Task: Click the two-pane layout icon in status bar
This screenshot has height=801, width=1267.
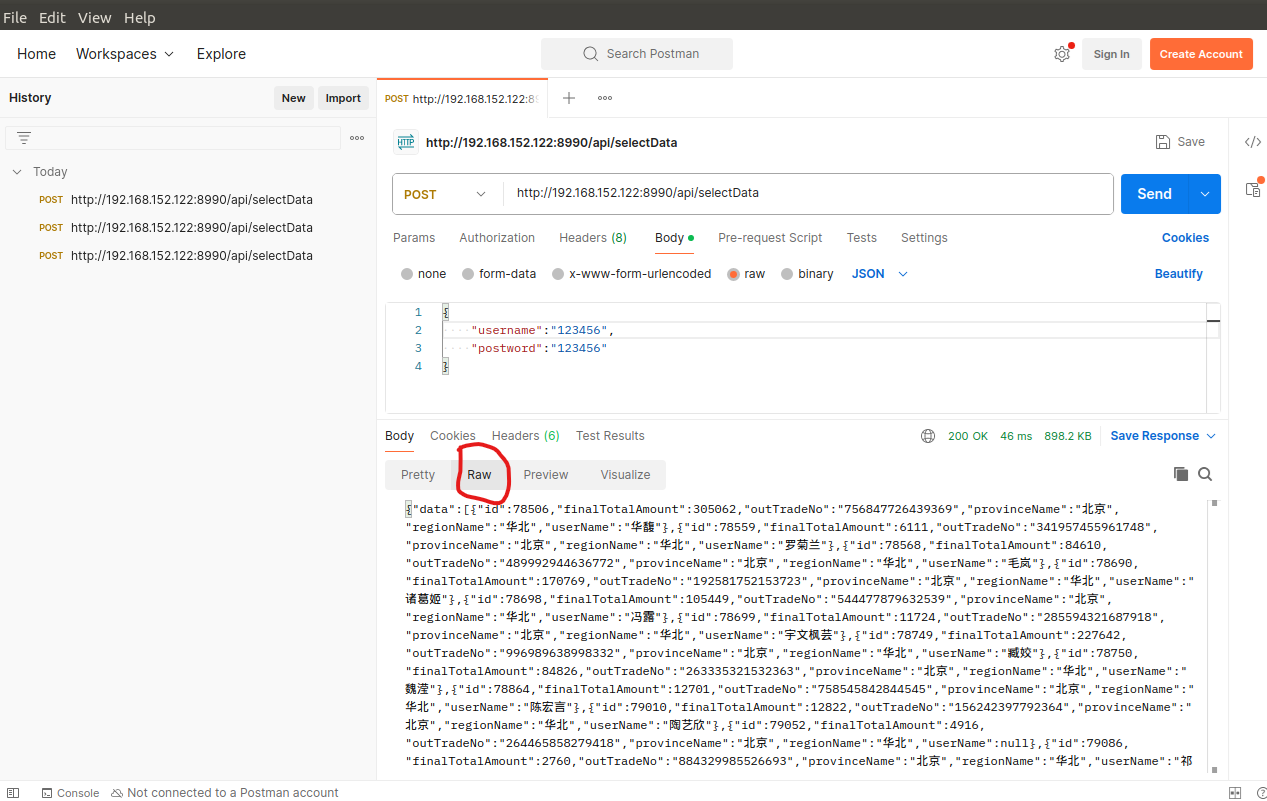Action: 1236,793
